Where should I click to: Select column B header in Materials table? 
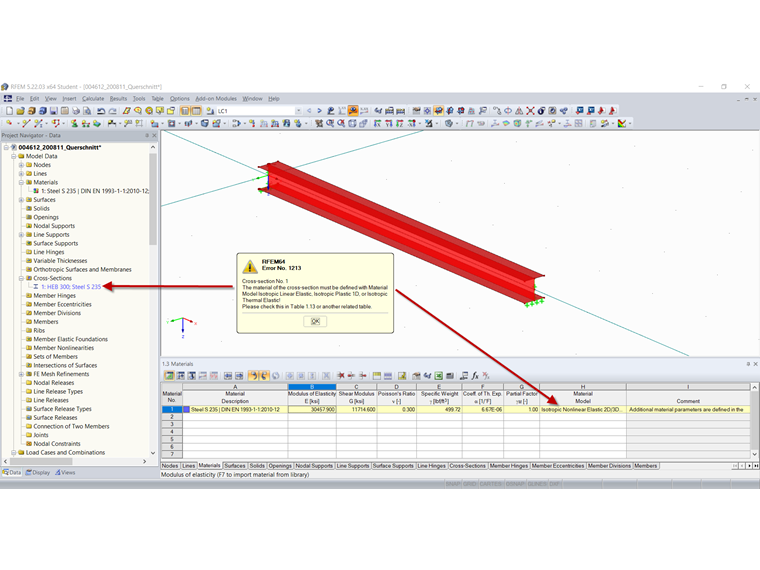click(312, 387)
